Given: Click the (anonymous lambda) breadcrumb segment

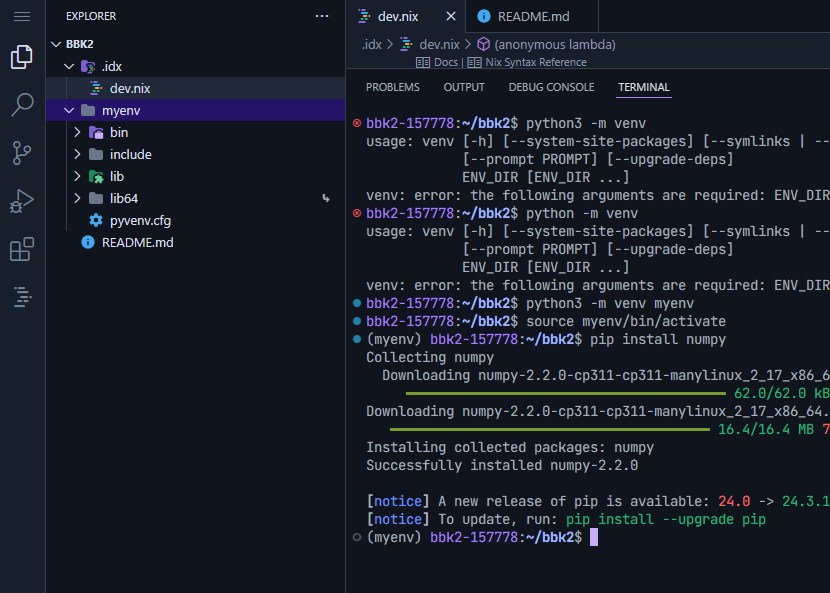Looking at the screenshot, I should pyautogui.click(x=555, y=44).
